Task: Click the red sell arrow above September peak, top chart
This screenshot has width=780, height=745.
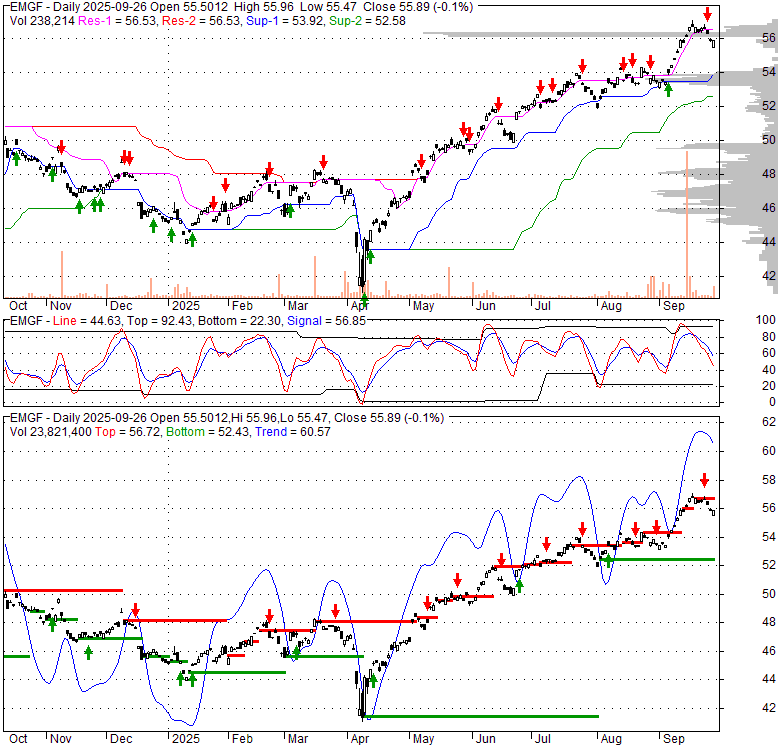Action: [x=707, y=14]
